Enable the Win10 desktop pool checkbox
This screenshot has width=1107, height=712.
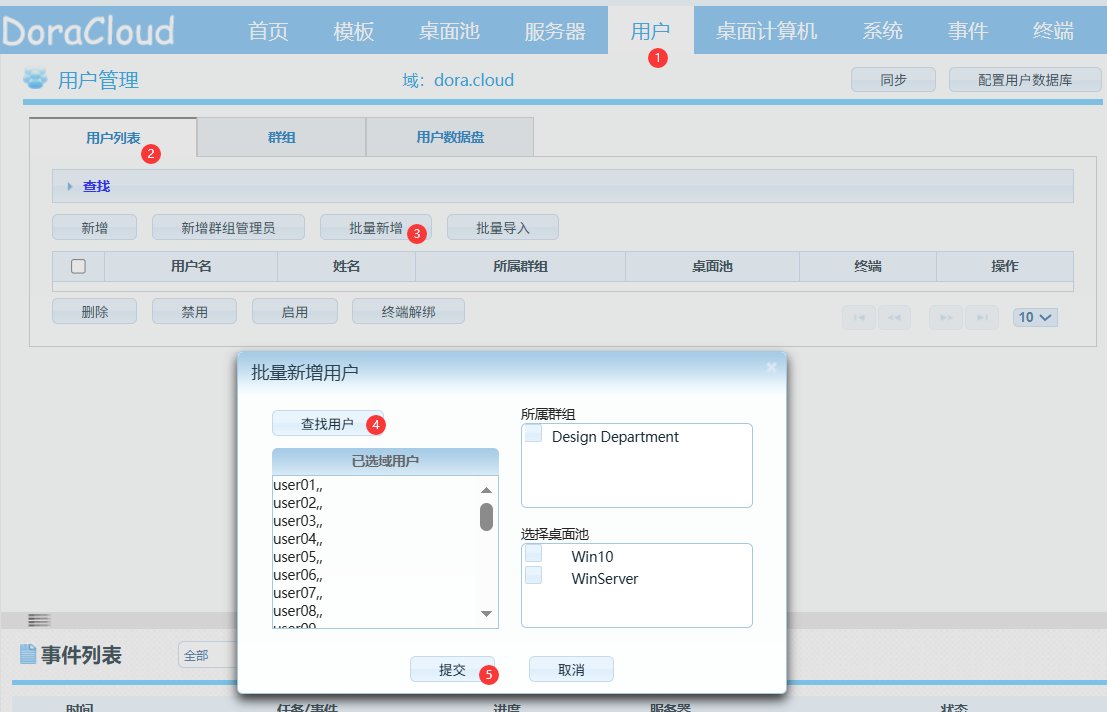click(534, 553)
